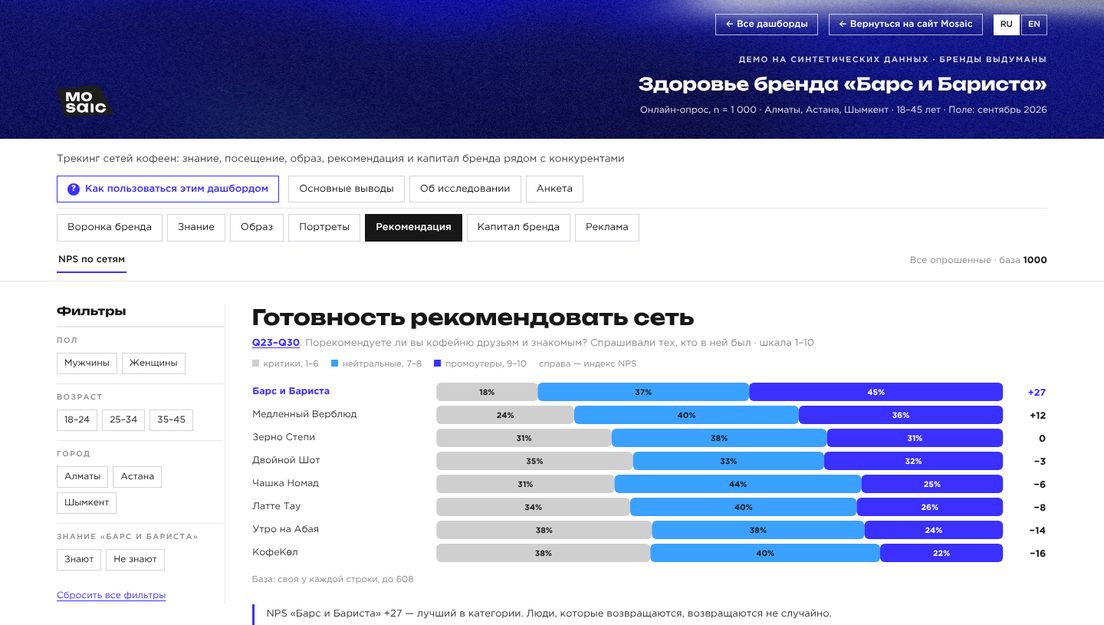1104x625 pixels.
Task: Click the 44% neutral bar for Чашка Номад
Action: tap(738, 484)
